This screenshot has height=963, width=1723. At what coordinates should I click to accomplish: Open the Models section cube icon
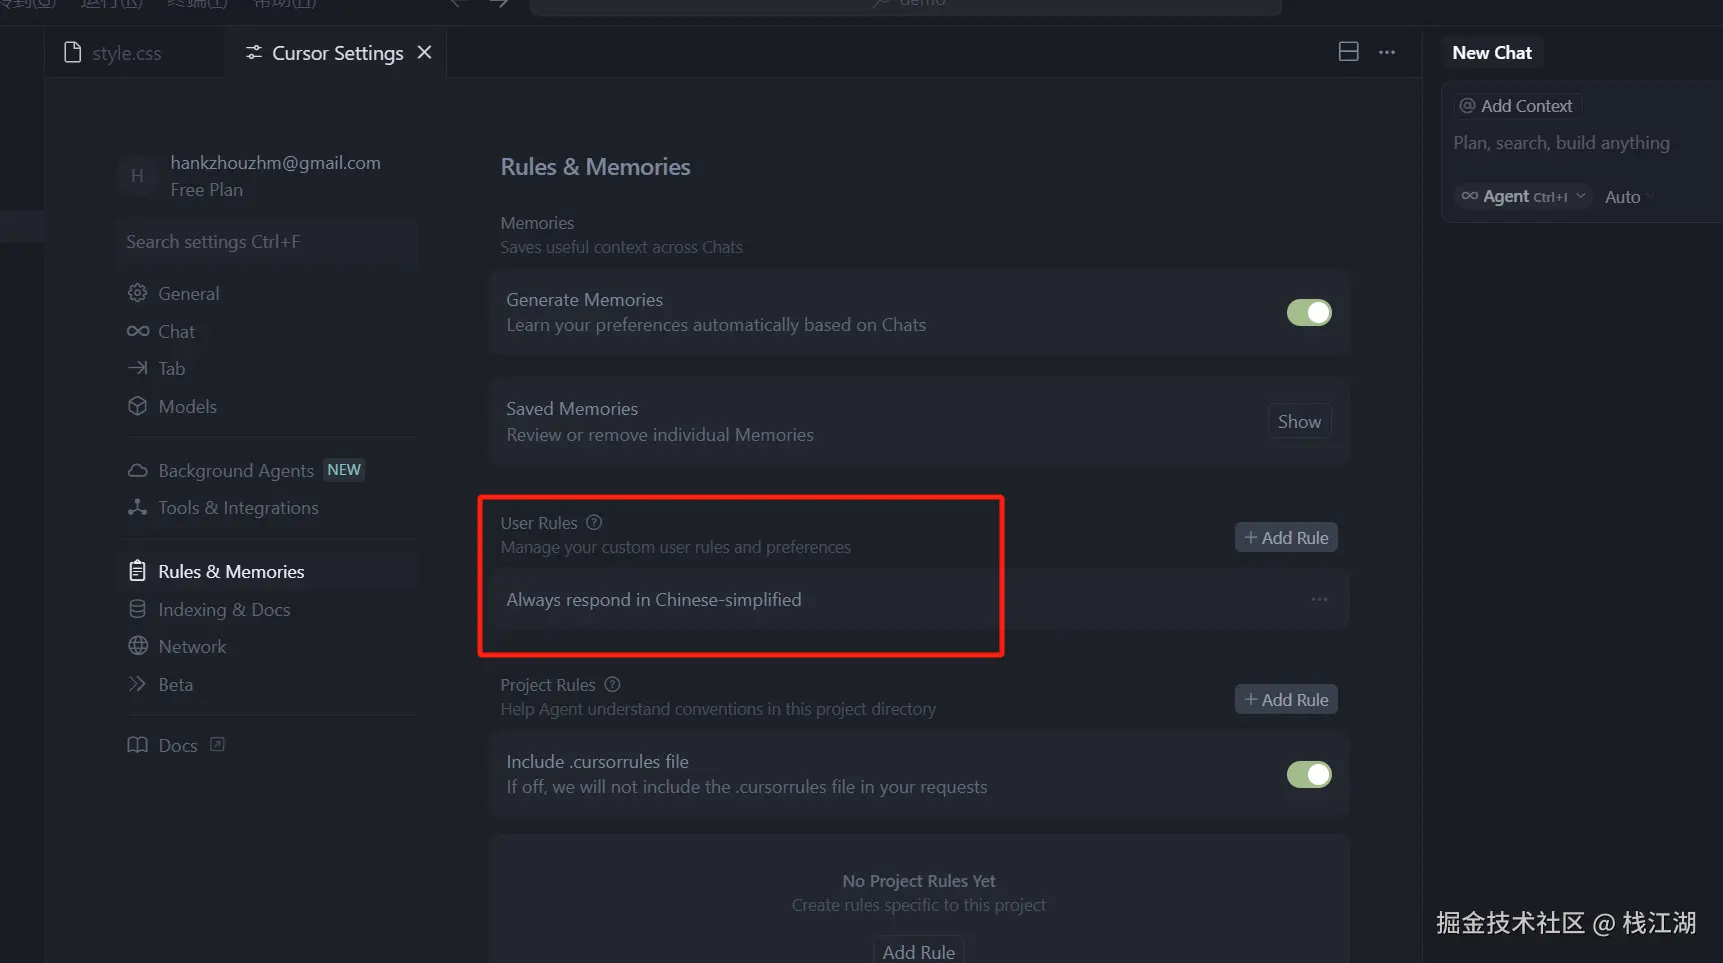137,406
